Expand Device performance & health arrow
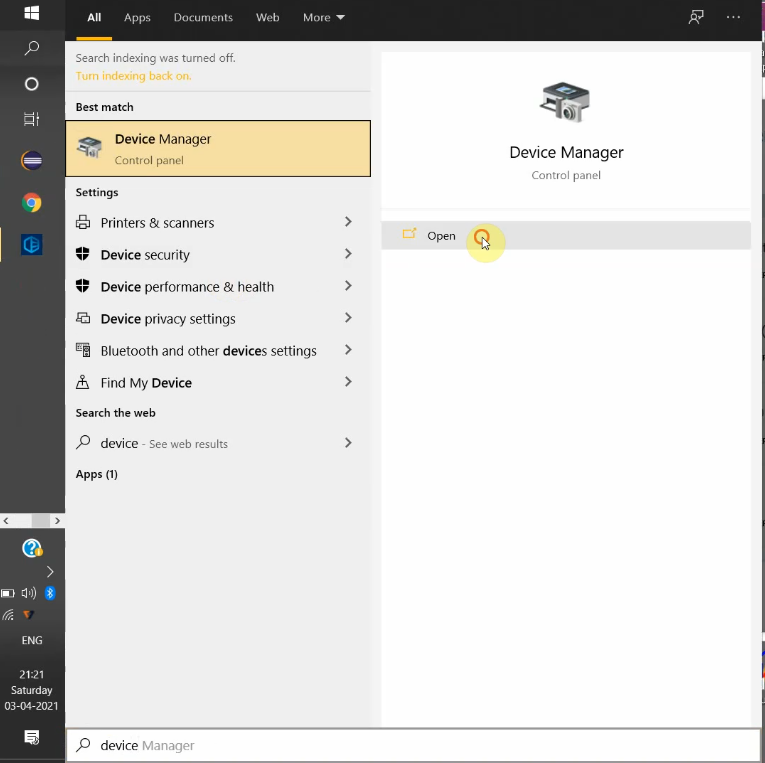The image size is (765, 763). (348, 286)
